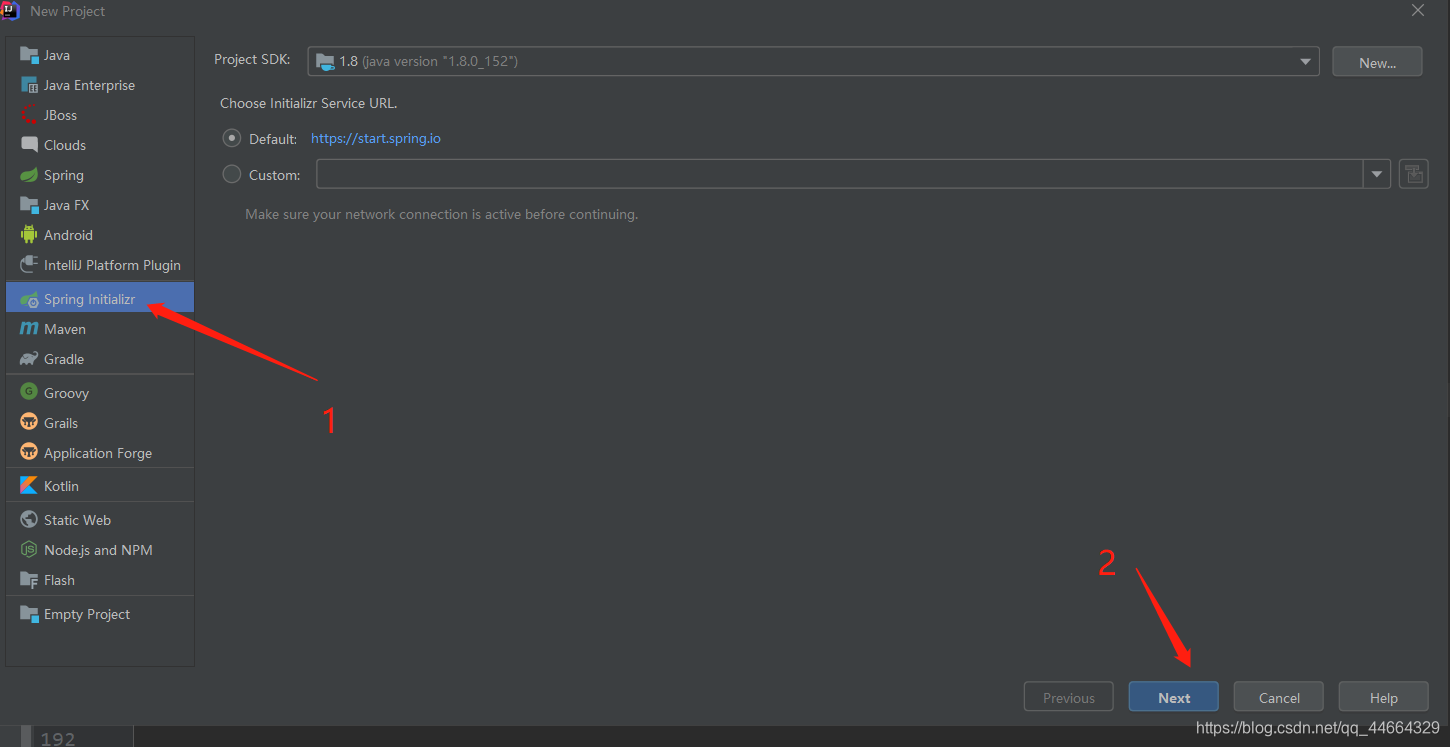
Task: Select the Groovy entry text
Action: (x=66, y=393)
